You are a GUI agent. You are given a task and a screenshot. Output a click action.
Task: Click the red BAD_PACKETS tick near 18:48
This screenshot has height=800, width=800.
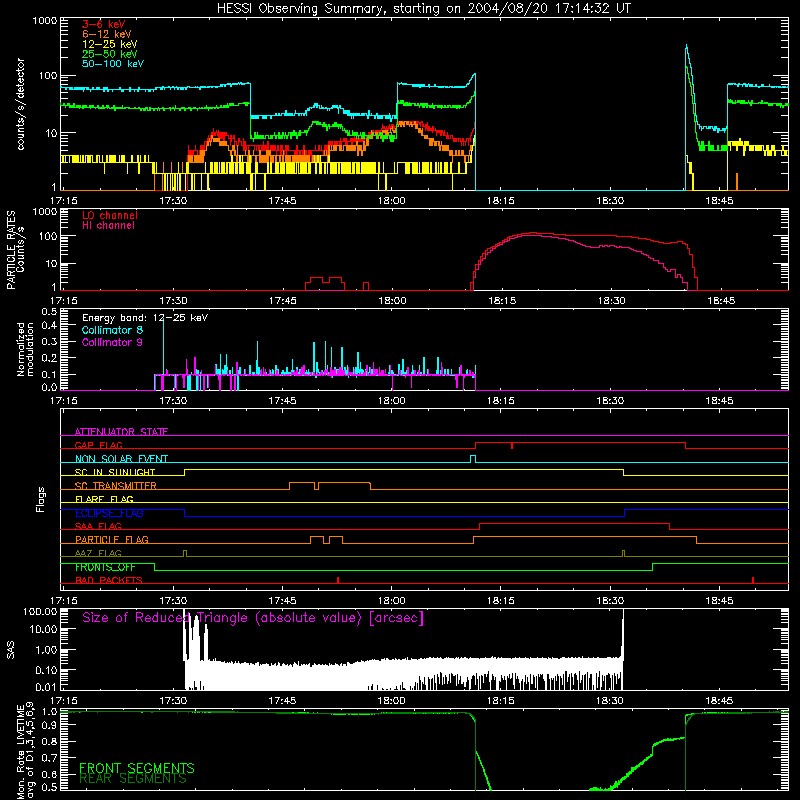(753, 580)
